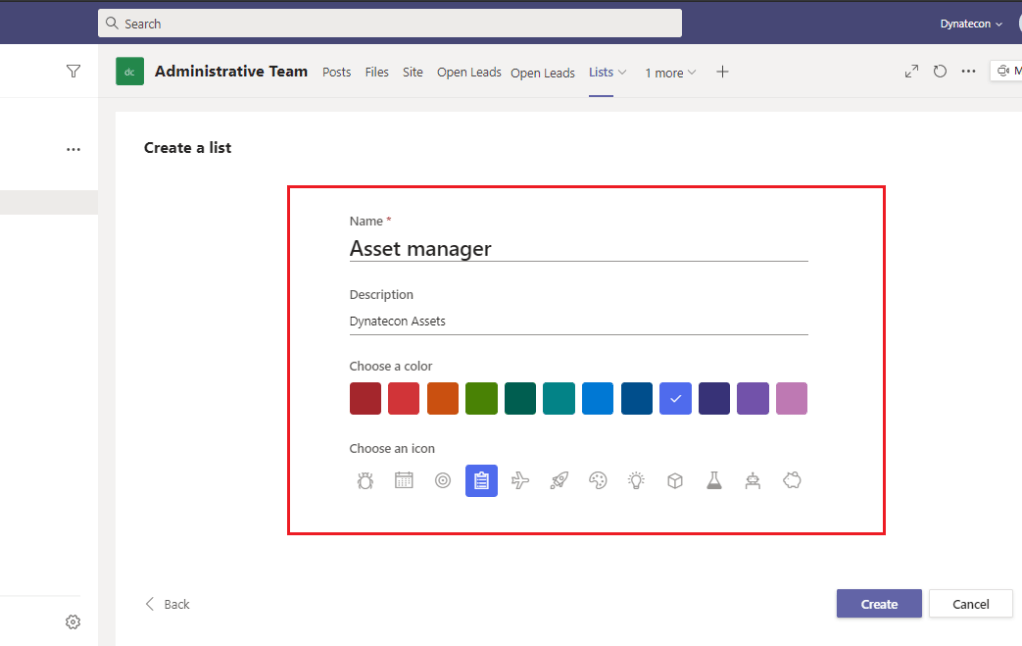This screenshot has width=1022, height=646.
Task: Open the Dynatecon organization dropdown
Action: point(970,24)
